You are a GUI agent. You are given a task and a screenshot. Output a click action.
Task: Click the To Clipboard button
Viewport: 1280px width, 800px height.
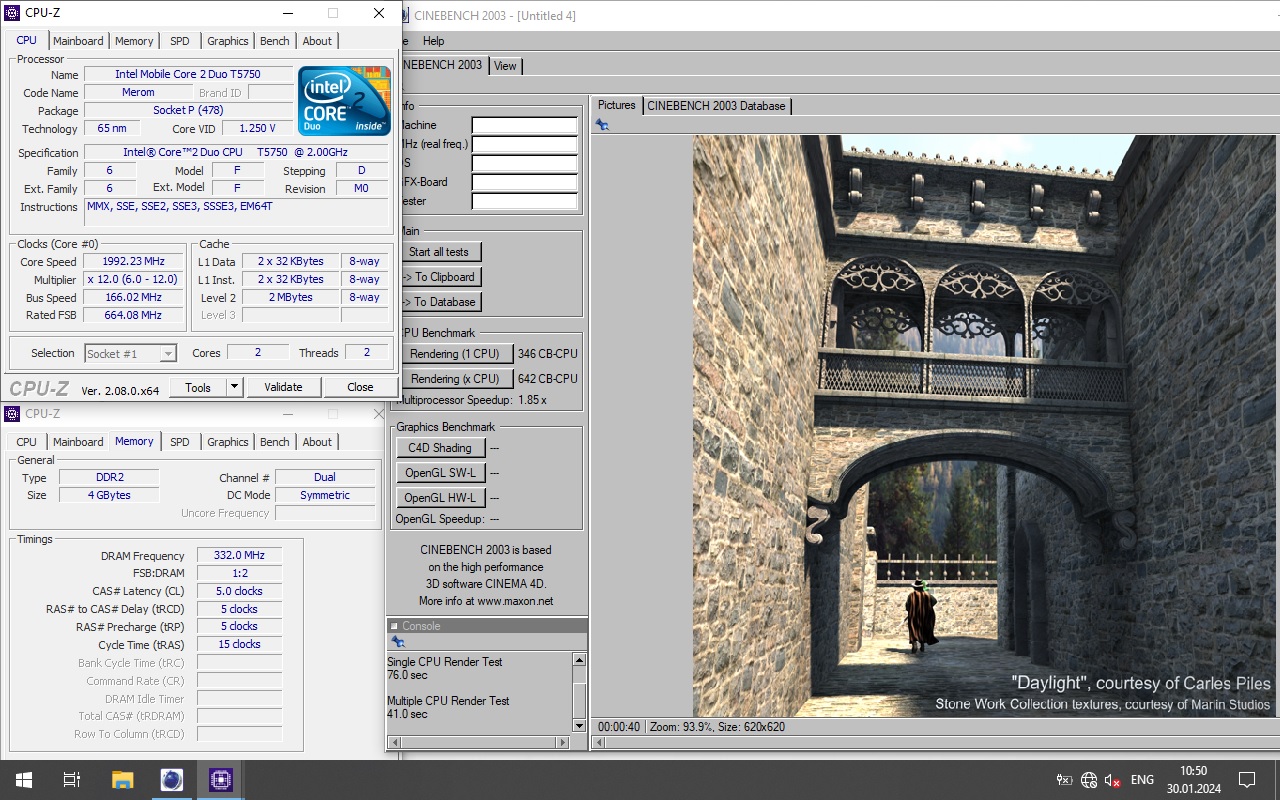439,277
